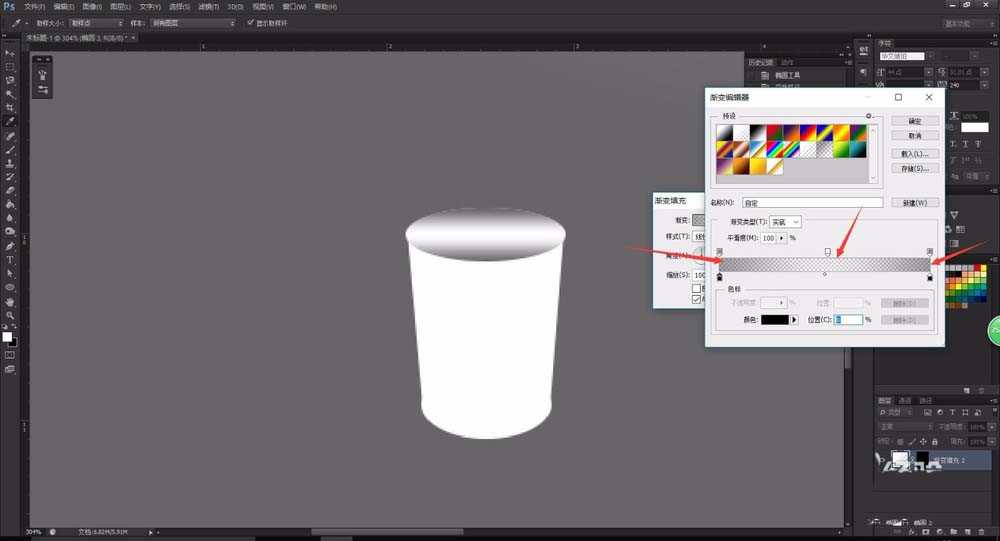
Task: Open the gradient presets gear menu
Action: (x=869, y=117)
